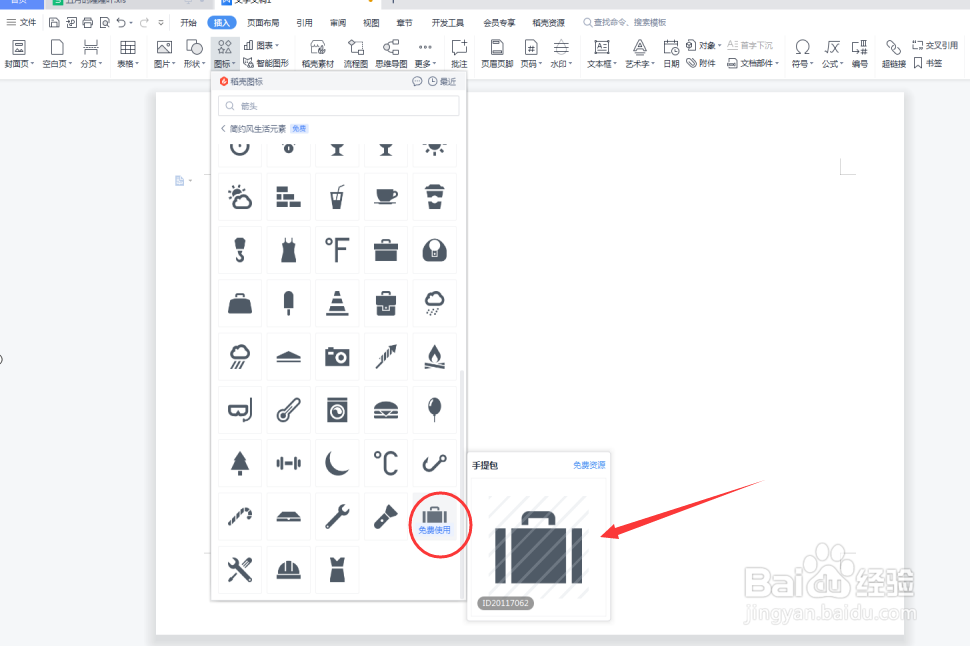Click the Print icon in quick toolbar

[88, 23]
